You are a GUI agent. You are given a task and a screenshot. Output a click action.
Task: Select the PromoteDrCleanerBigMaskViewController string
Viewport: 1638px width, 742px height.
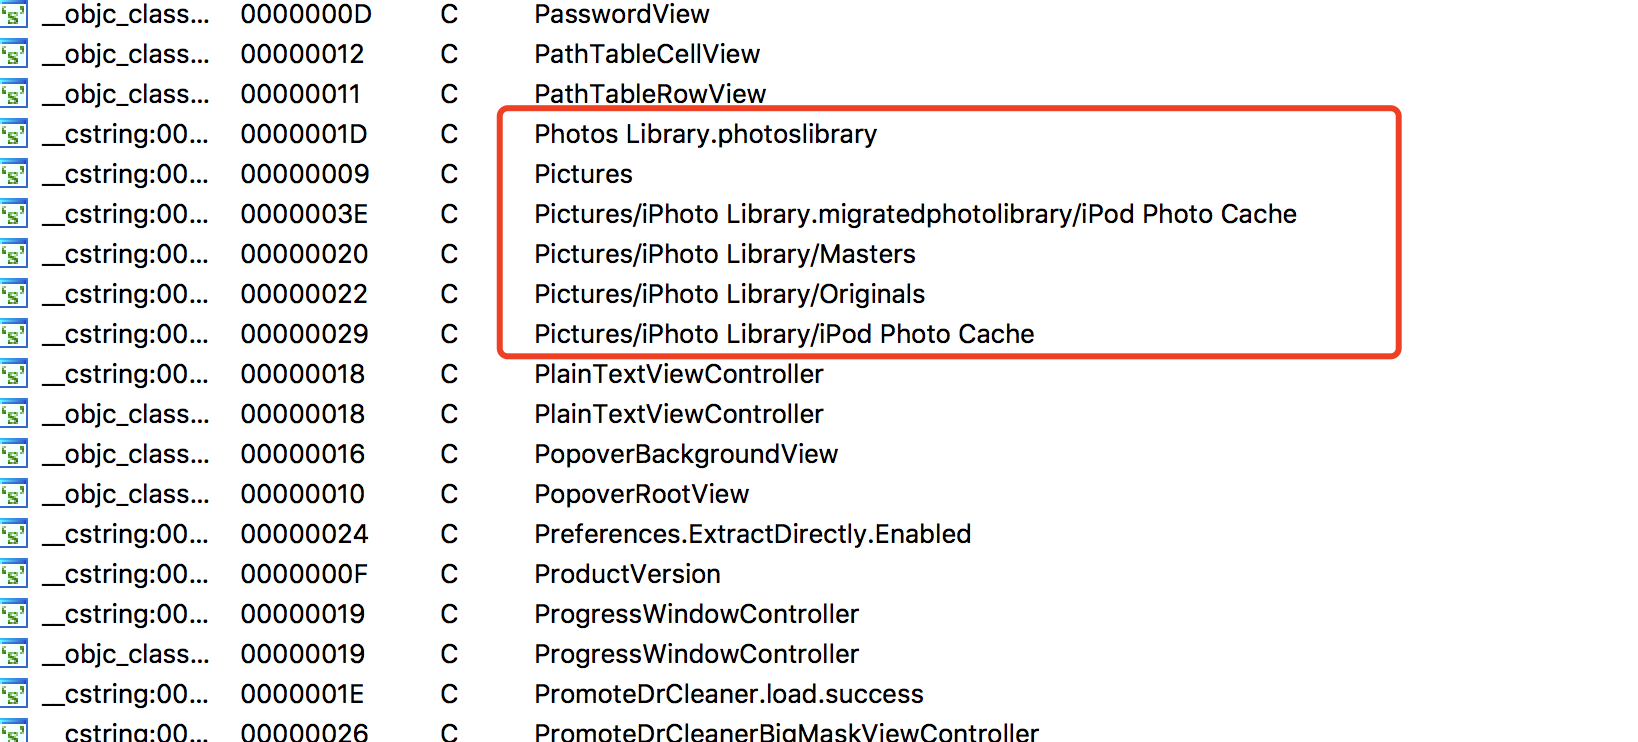tap(786, 732)
